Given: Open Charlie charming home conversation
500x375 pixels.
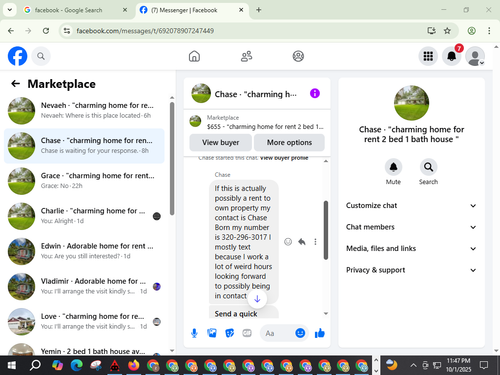Looking at the screenshot, I should pos(84,216).
